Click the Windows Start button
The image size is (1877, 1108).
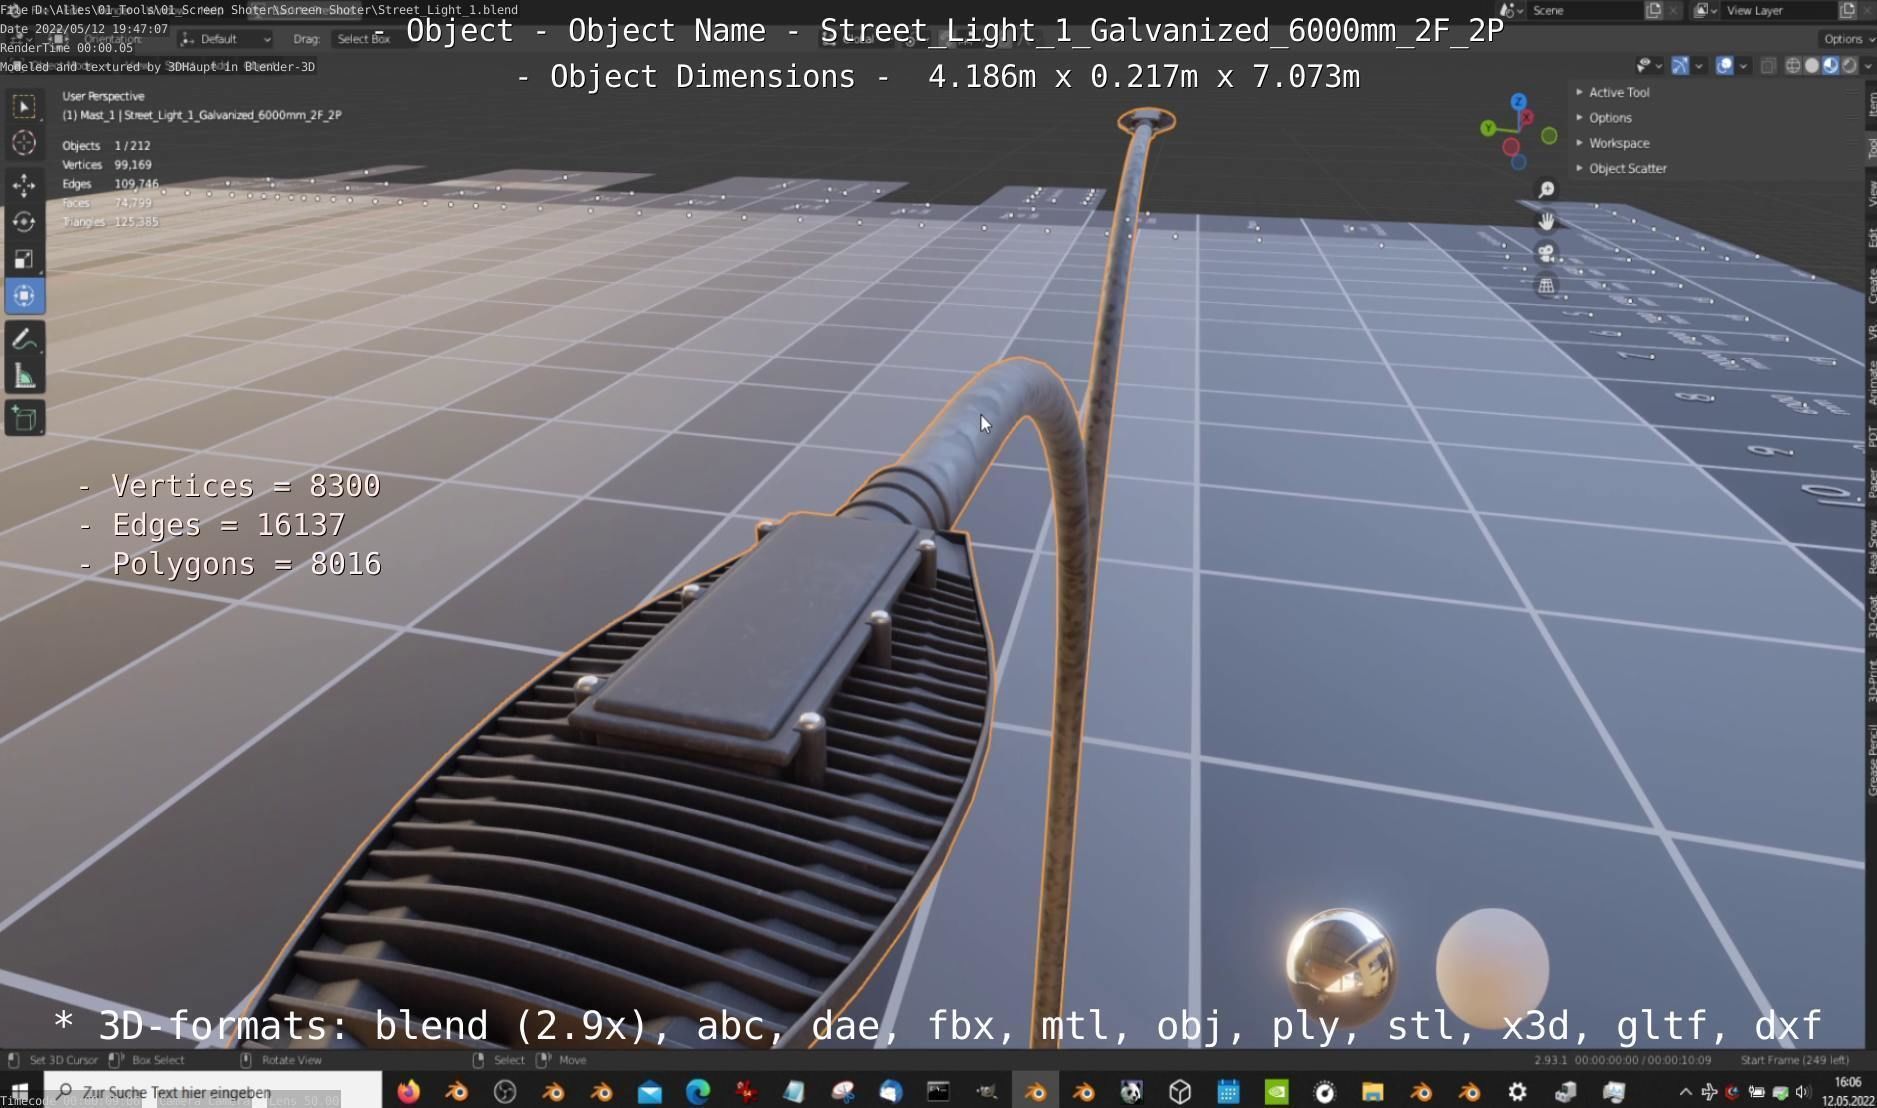[19, 1091]
